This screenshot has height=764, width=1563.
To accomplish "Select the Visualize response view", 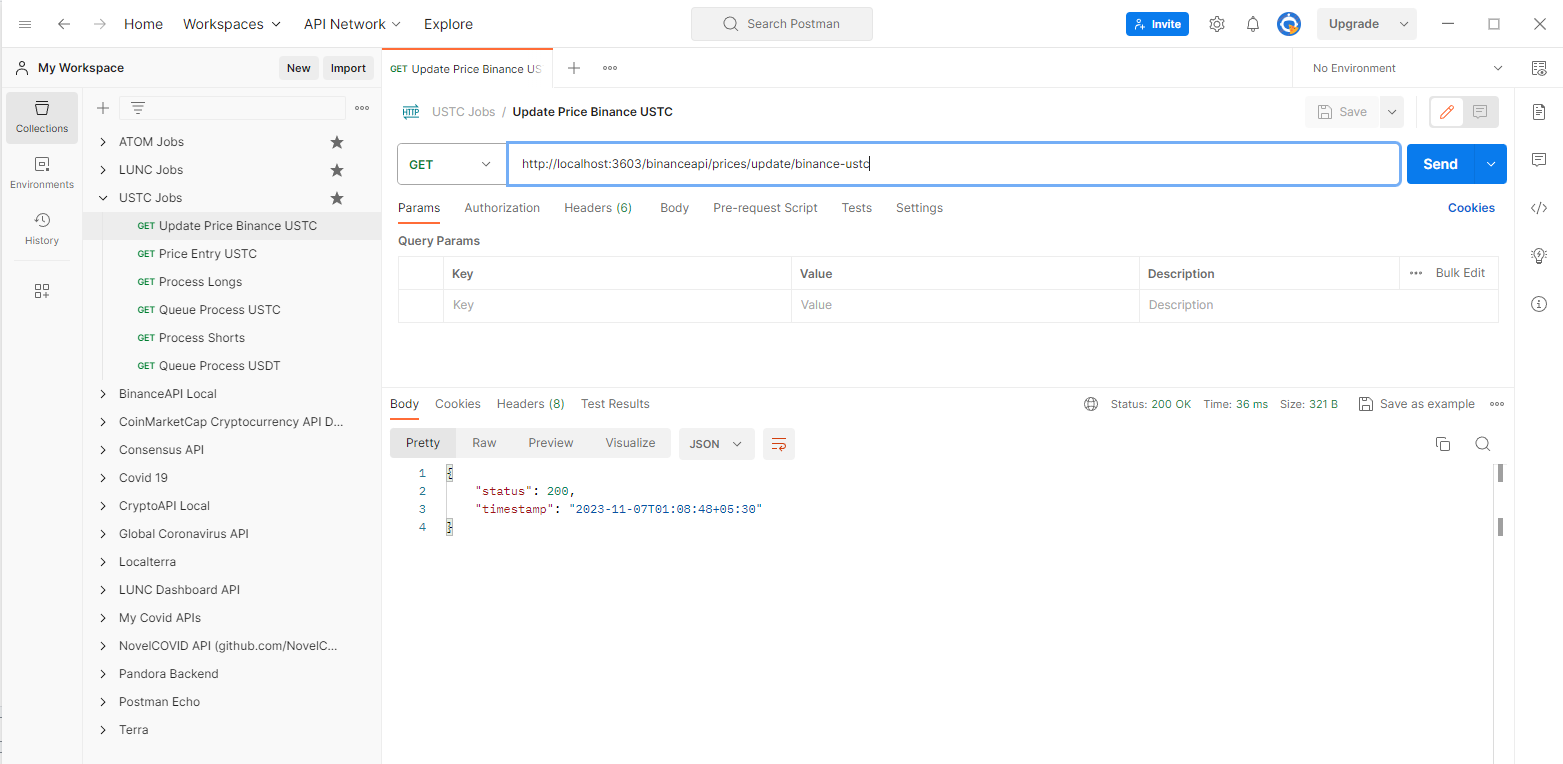I will tap(630, 443).
